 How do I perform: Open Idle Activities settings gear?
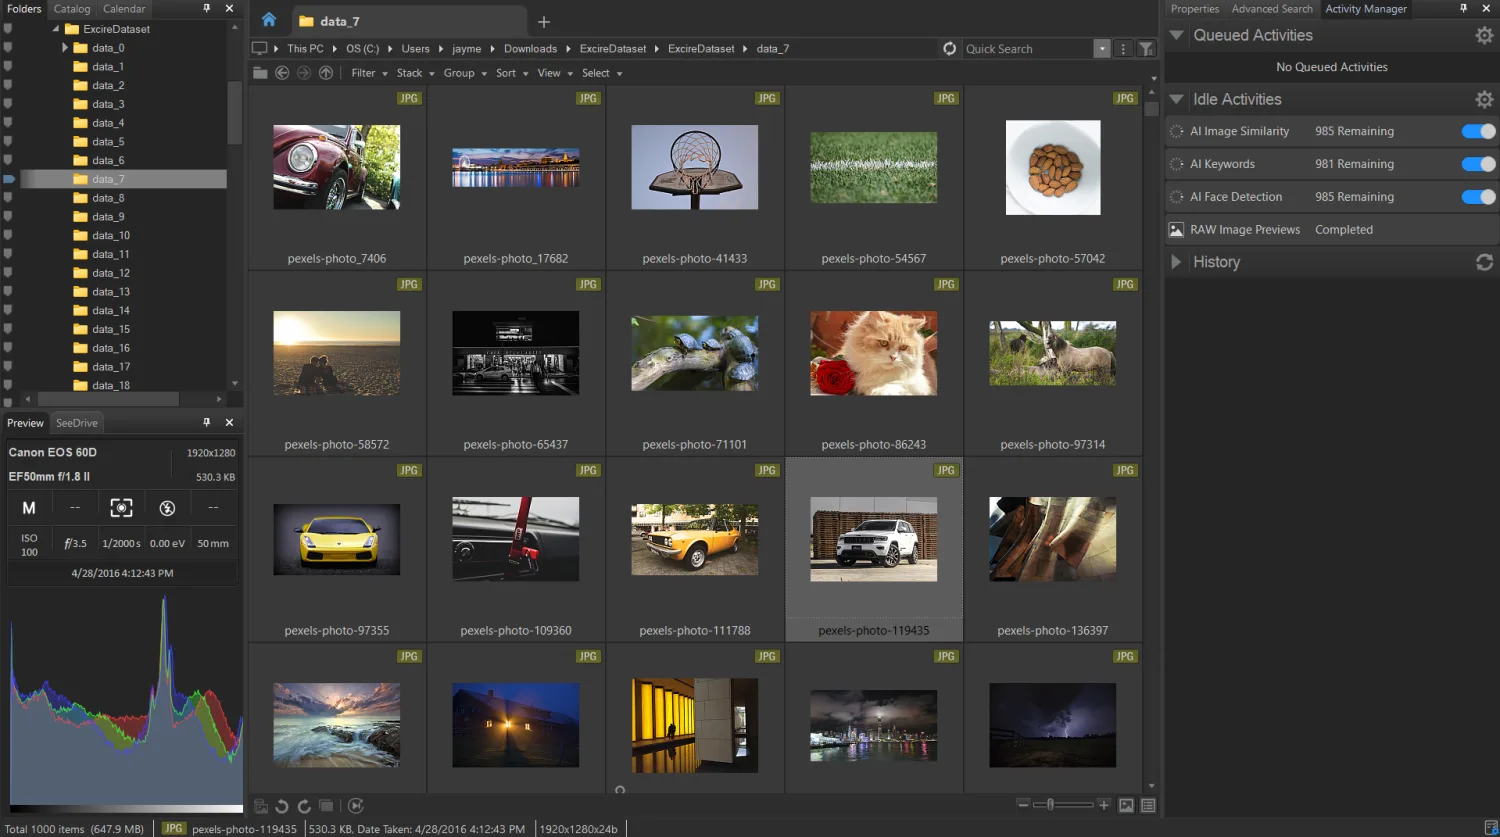[1484, 99]
